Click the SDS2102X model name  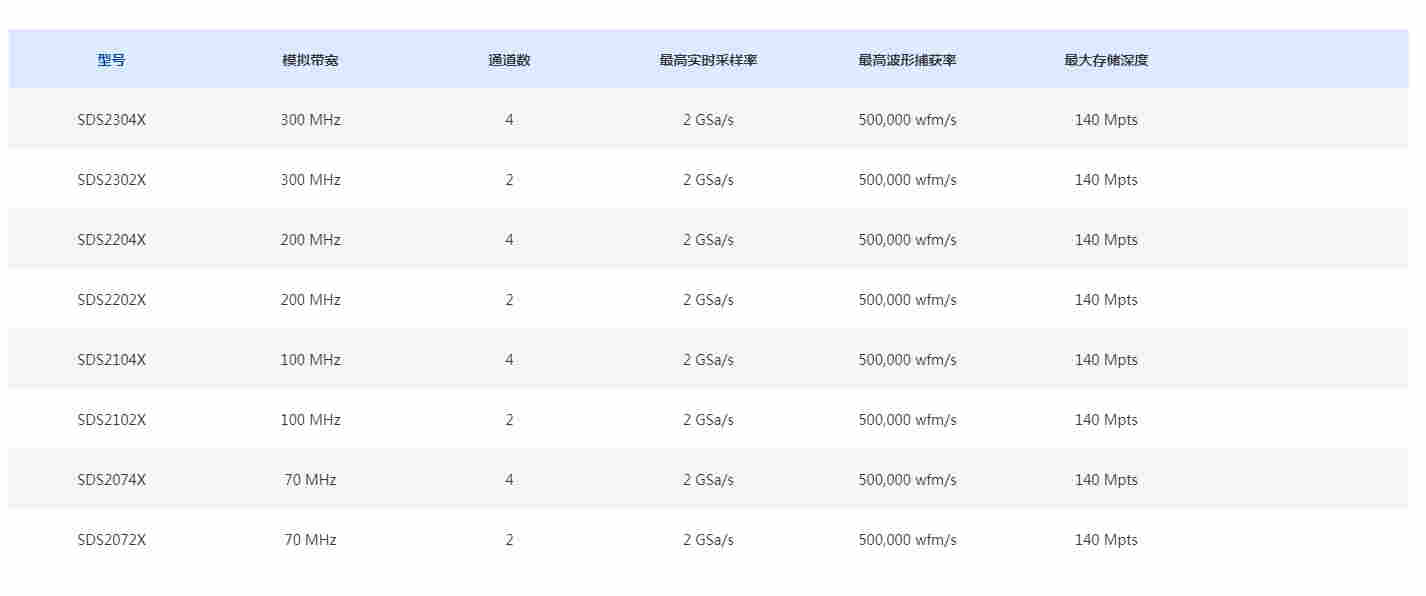pos(111,420)
